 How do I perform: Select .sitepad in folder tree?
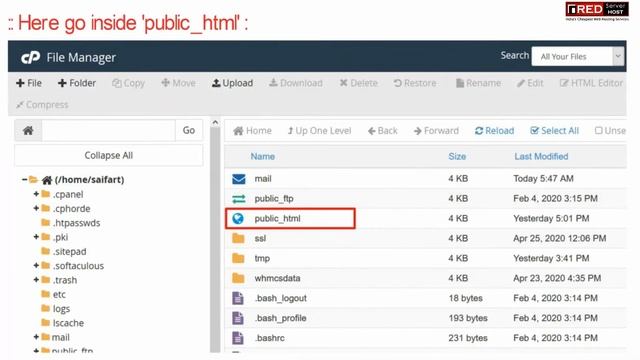pos(69,252)
